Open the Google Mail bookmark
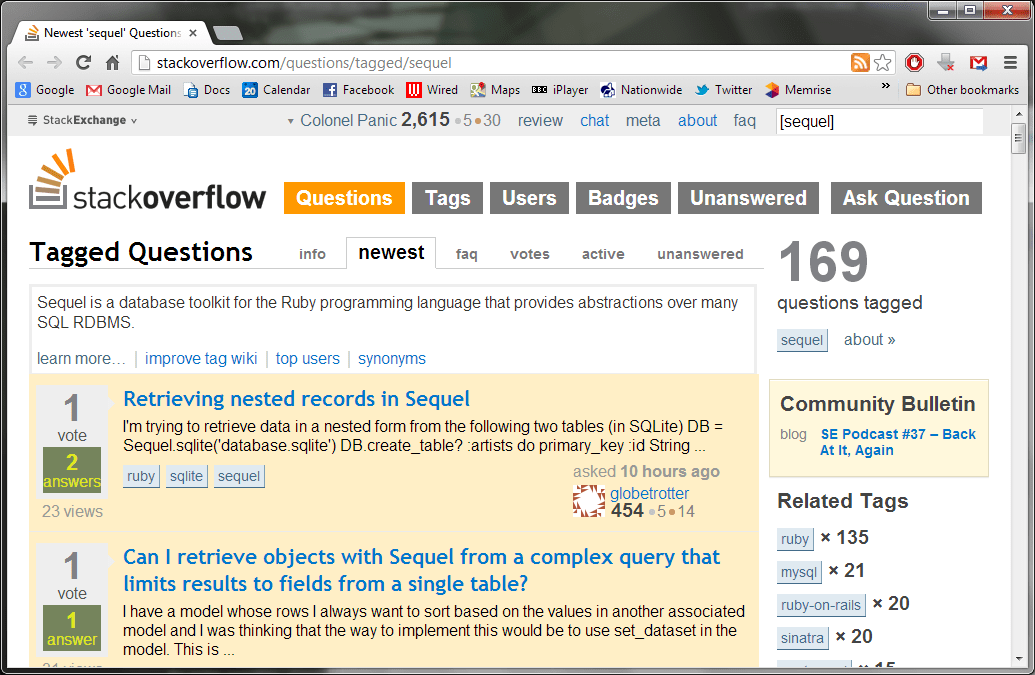 (128, 90)
